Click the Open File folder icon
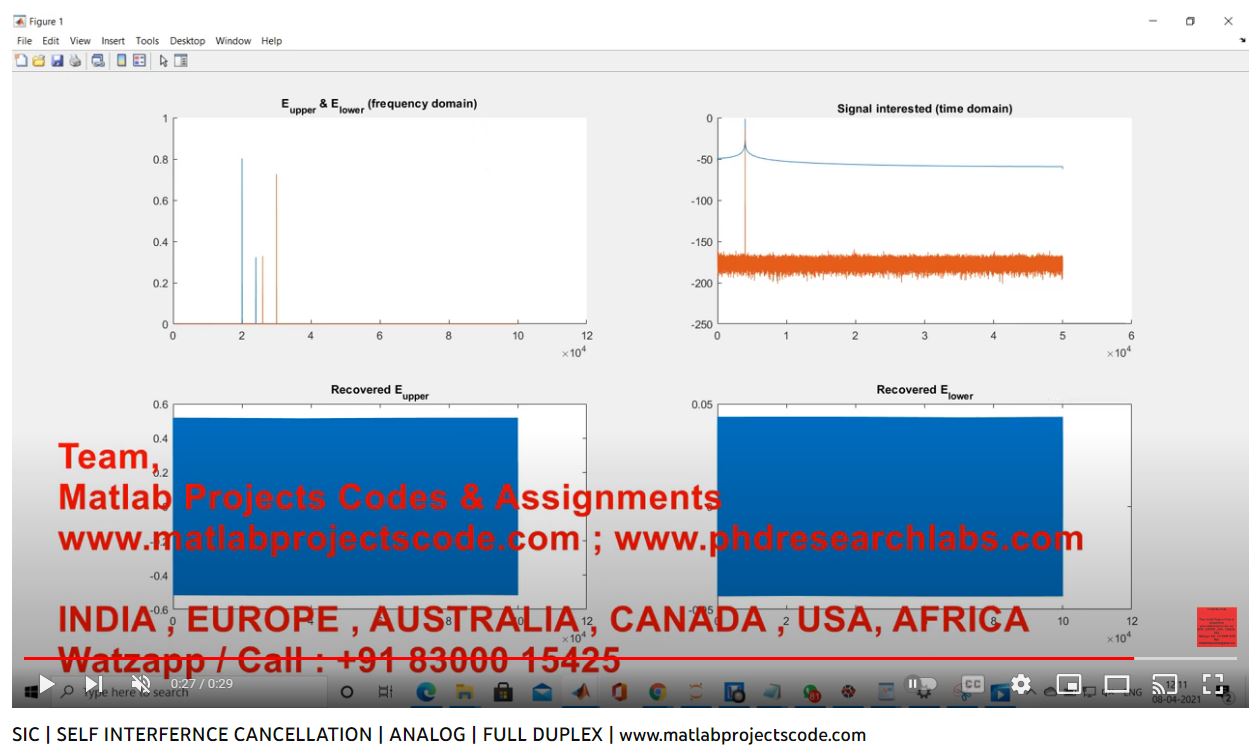This screenshot has height=754, width=1259. (x=39, y=61)
